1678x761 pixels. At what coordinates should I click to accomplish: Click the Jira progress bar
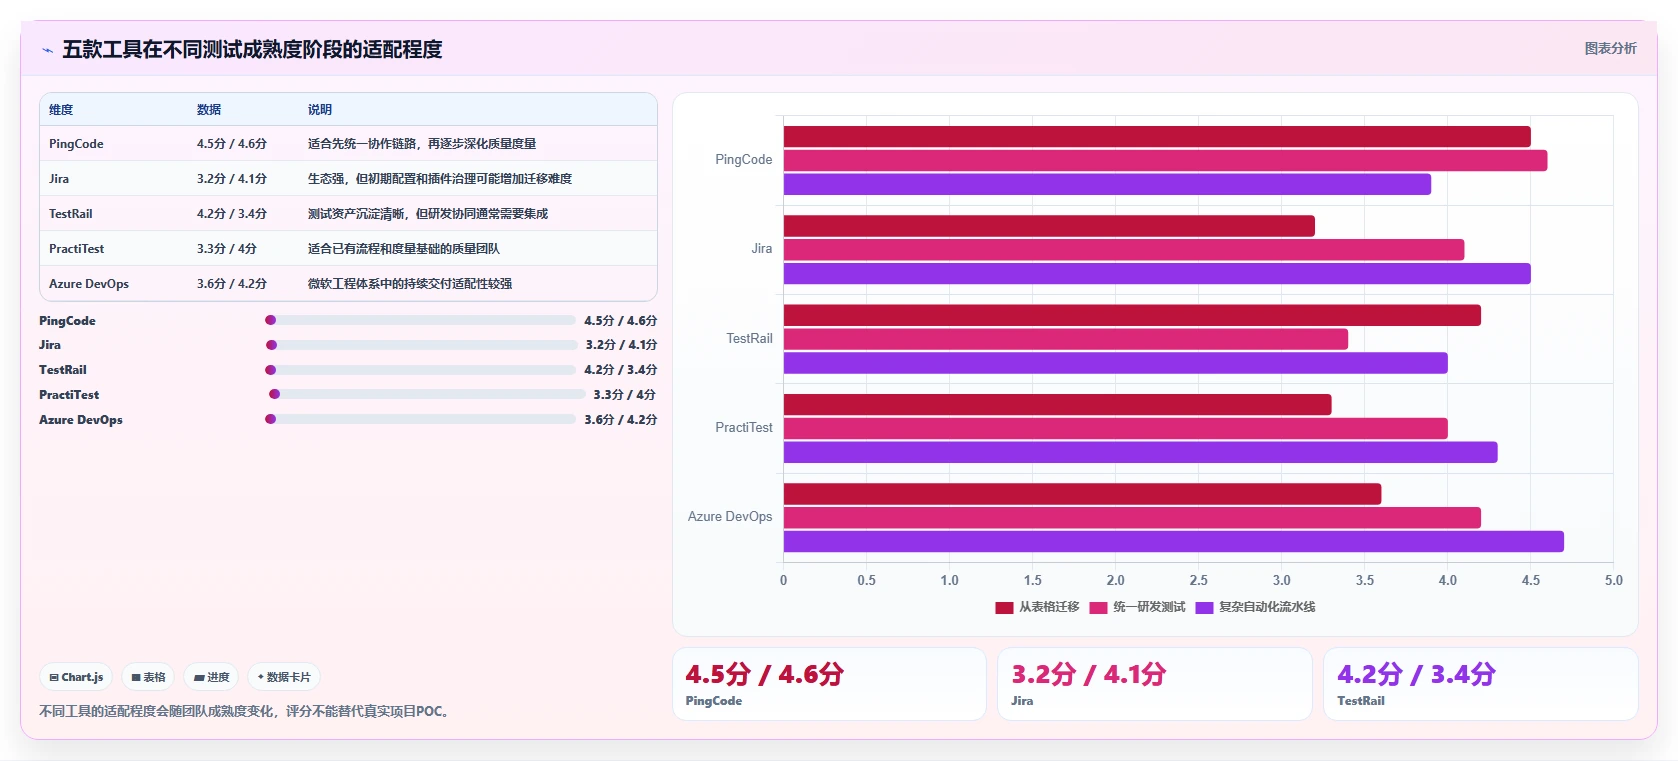(x=421, y=345)
